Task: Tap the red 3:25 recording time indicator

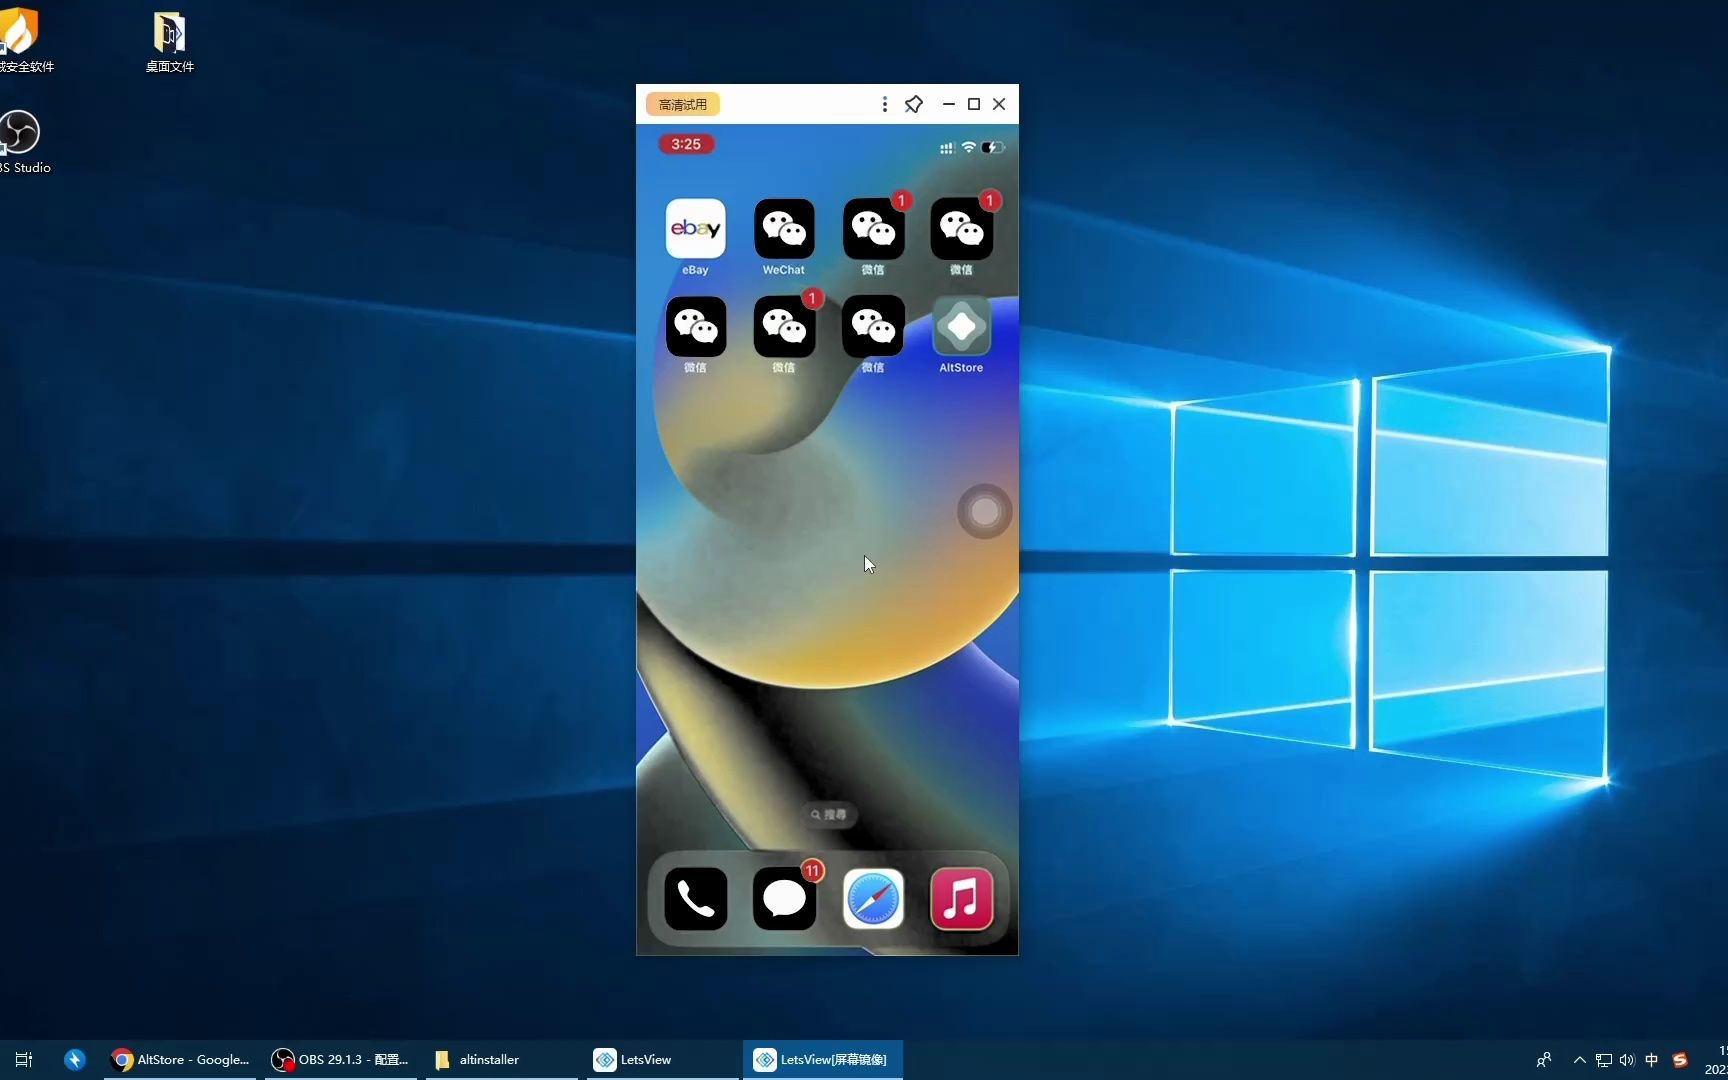Action: pos(686,144)
